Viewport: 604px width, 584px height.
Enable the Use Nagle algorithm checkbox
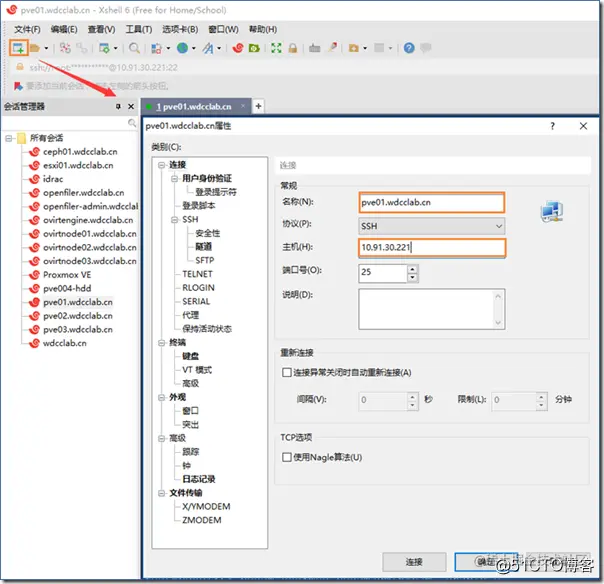point(287,457)
